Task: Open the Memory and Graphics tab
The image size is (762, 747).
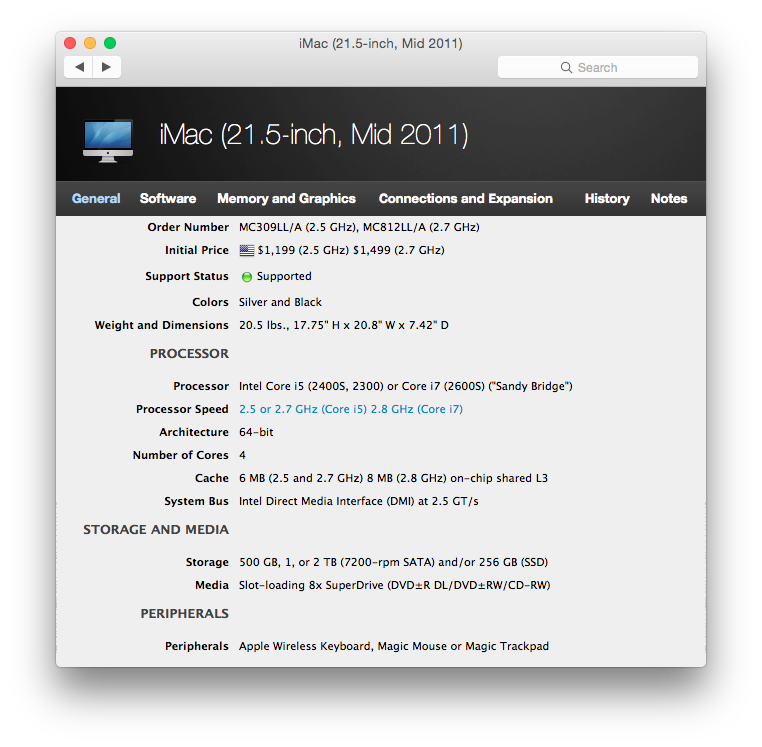Action: point(286,198)
